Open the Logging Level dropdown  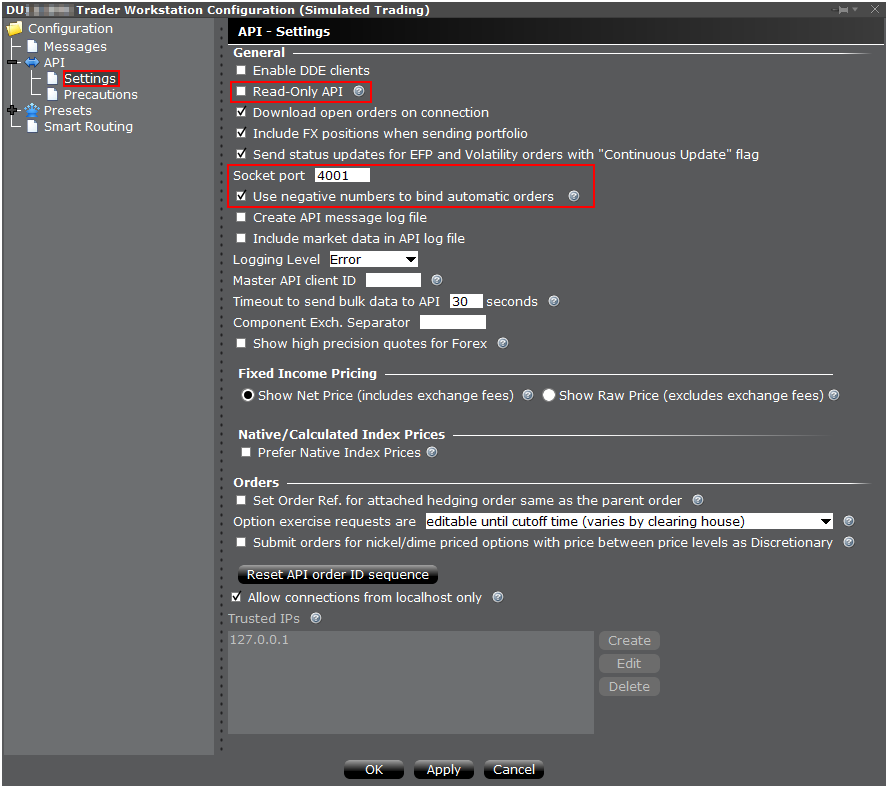(x=373, y=260)
